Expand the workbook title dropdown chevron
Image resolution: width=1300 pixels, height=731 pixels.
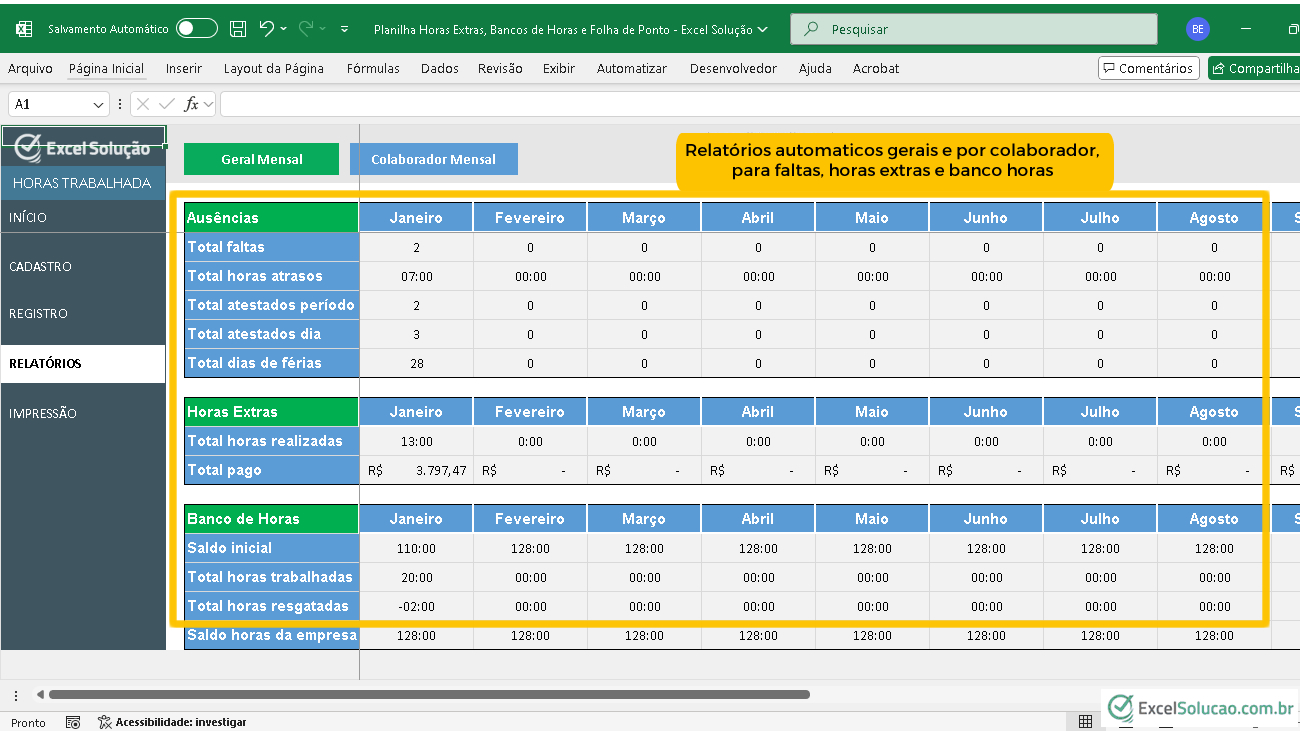pos(763,30)
